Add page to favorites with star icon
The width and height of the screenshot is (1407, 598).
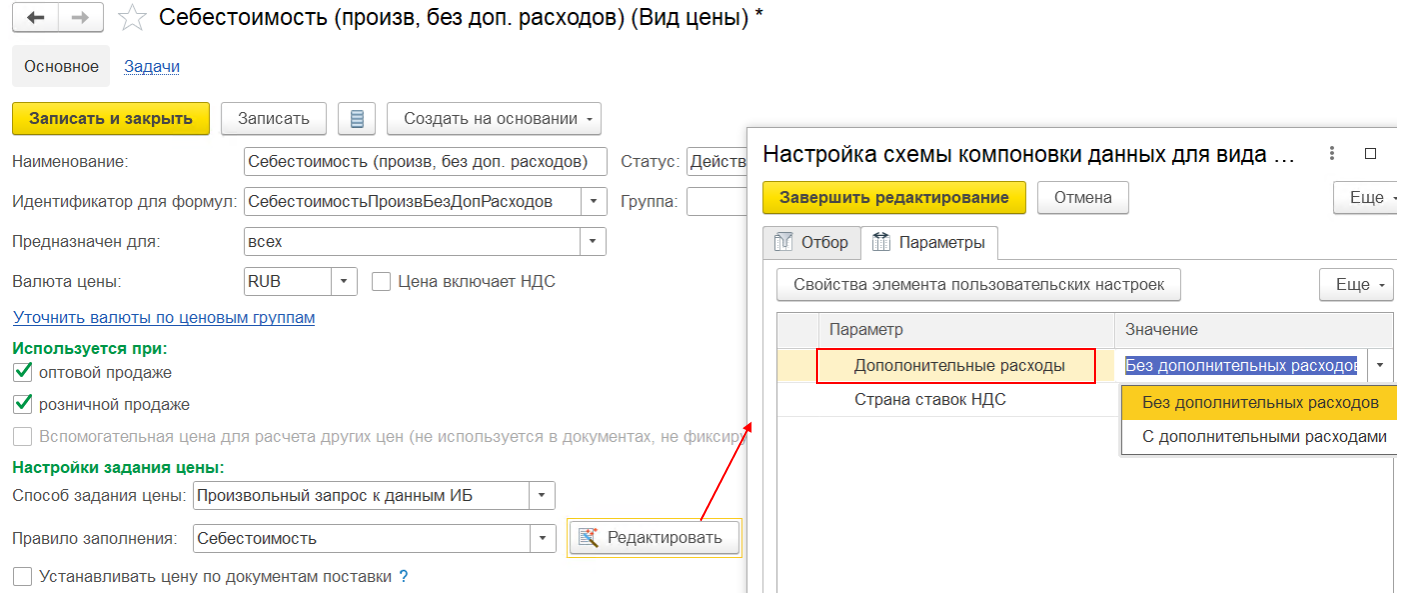(x=132, y=18)
